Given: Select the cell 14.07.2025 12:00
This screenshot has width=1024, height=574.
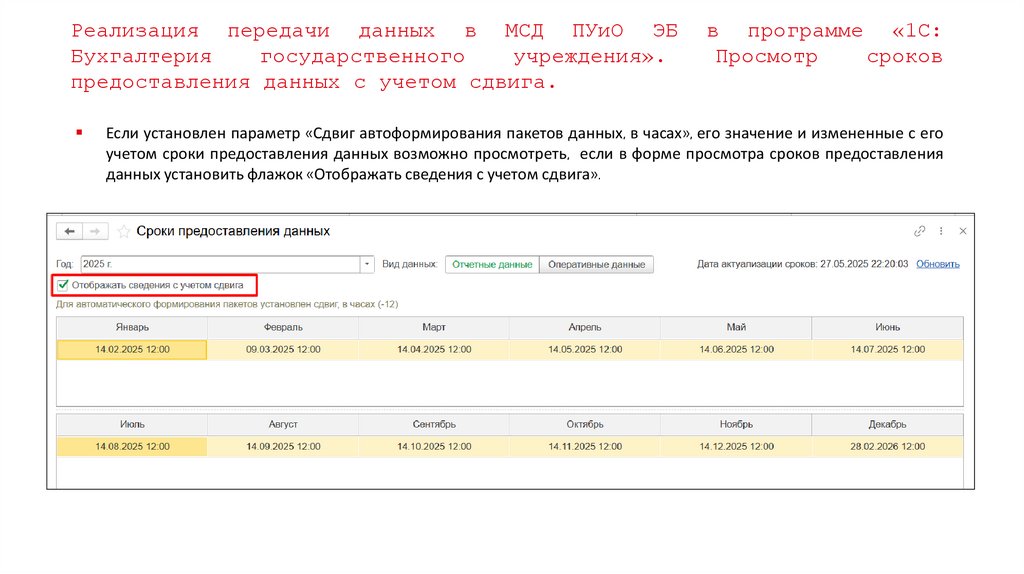Looking at the screenshot, I should (888, 349).
